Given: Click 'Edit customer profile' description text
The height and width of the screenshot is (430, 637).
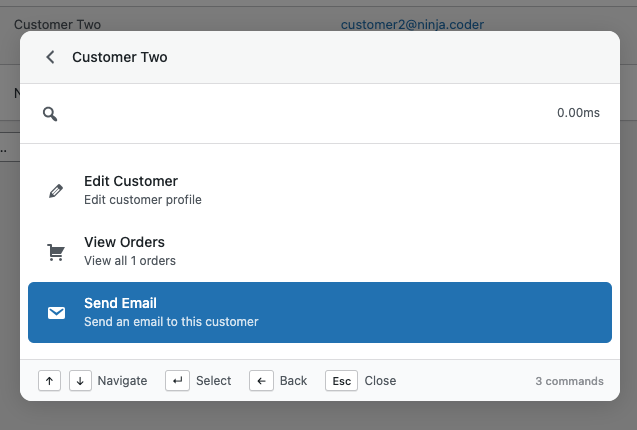Looking at the screenshot, I should (143, 200).
